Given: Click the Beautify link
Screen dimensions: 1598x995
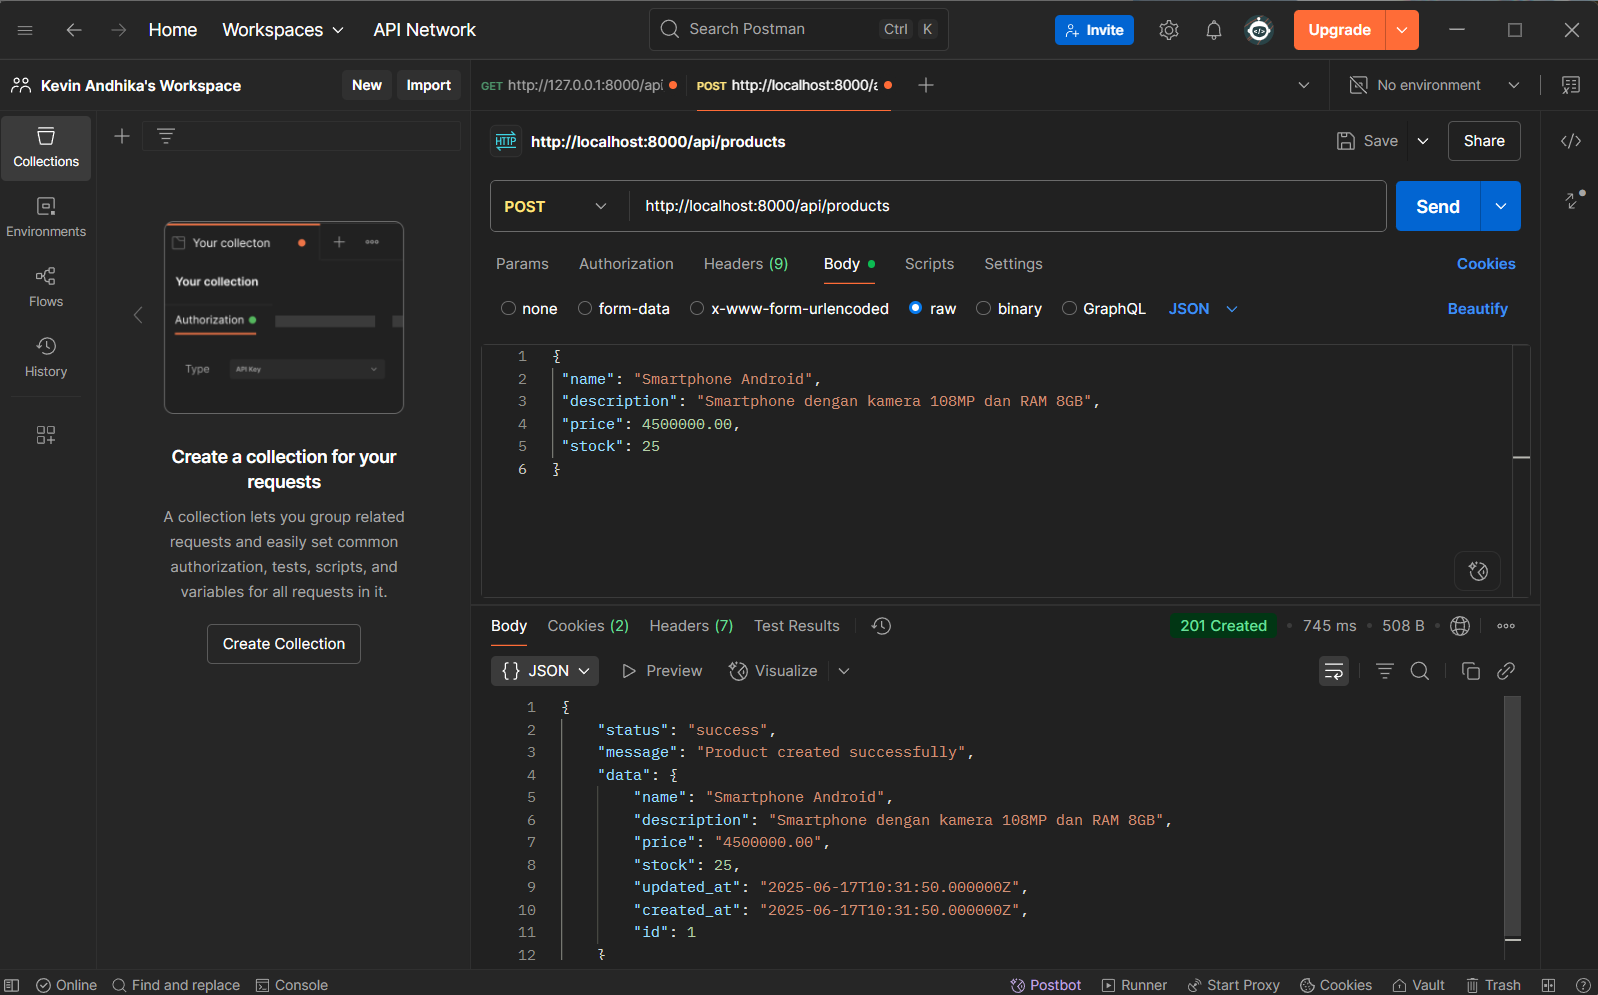Looking at the screenshot, I should [1477, 309].
